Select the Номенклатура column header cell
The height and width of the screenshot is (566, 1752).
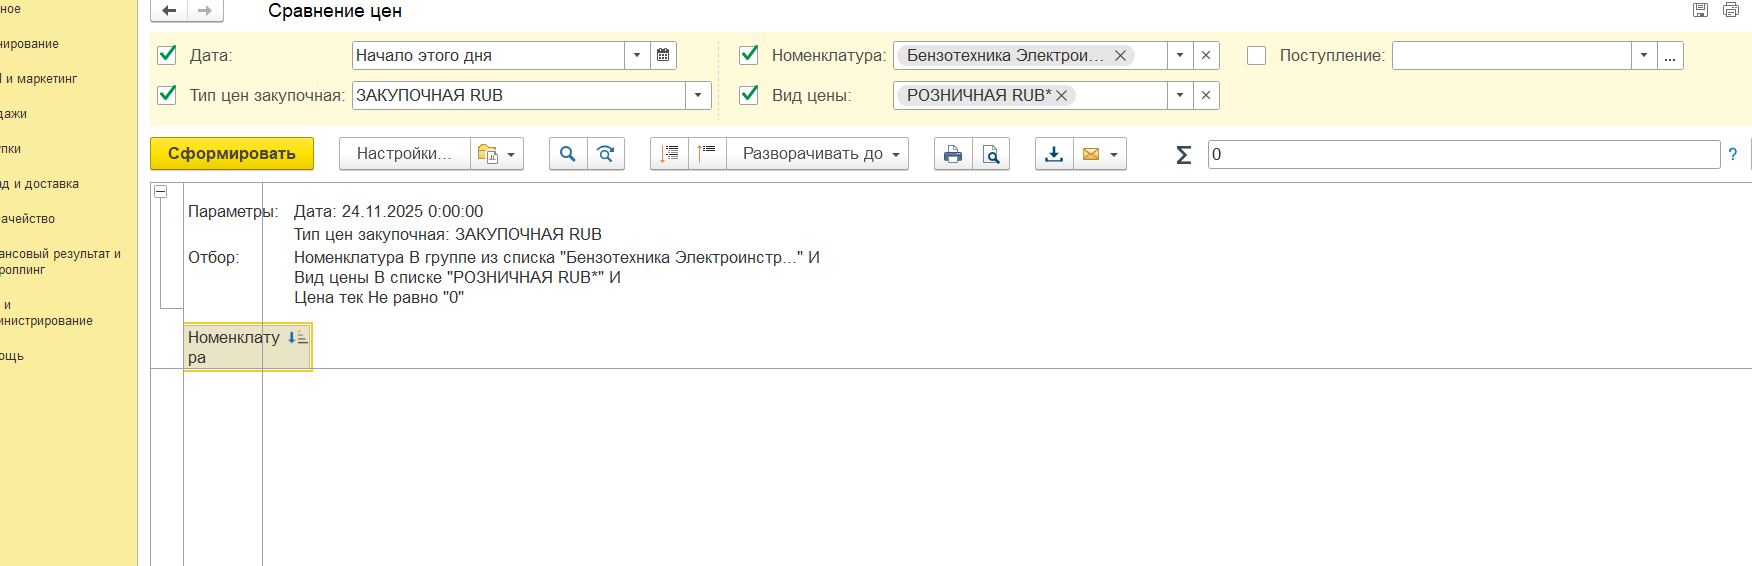tap(248, 347)
